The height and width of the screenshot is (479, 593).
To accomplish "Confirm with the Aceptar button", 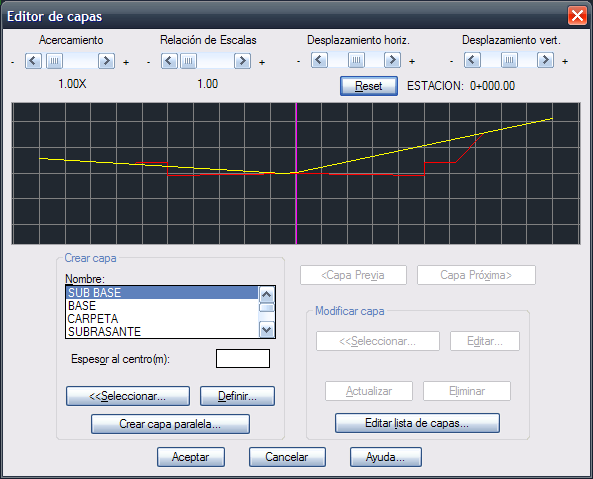I will click(191, 457).
